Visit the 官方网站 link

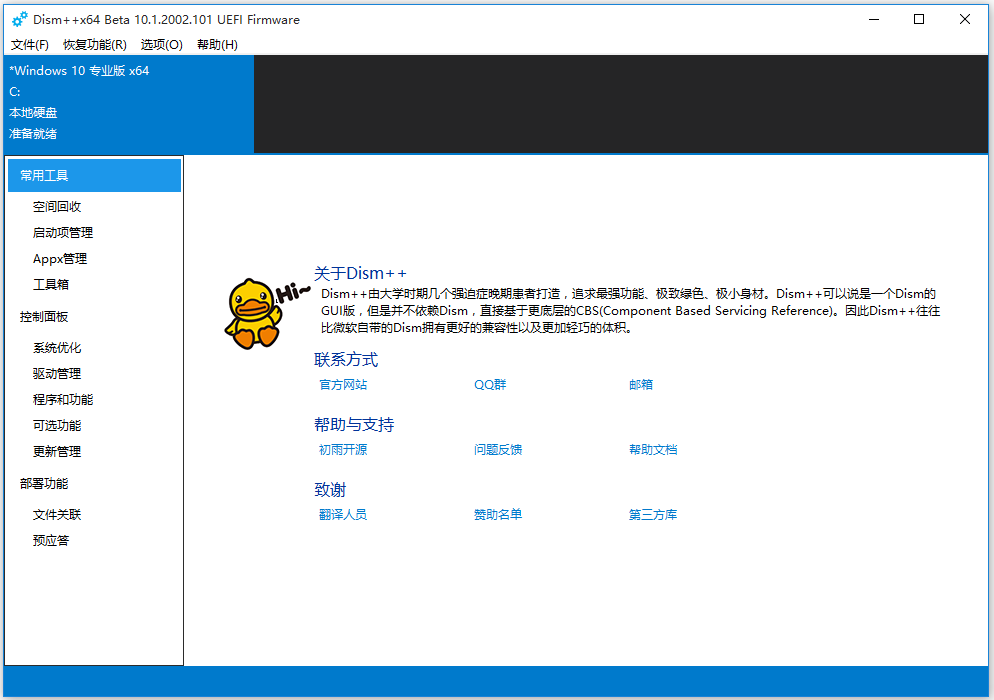346,384
